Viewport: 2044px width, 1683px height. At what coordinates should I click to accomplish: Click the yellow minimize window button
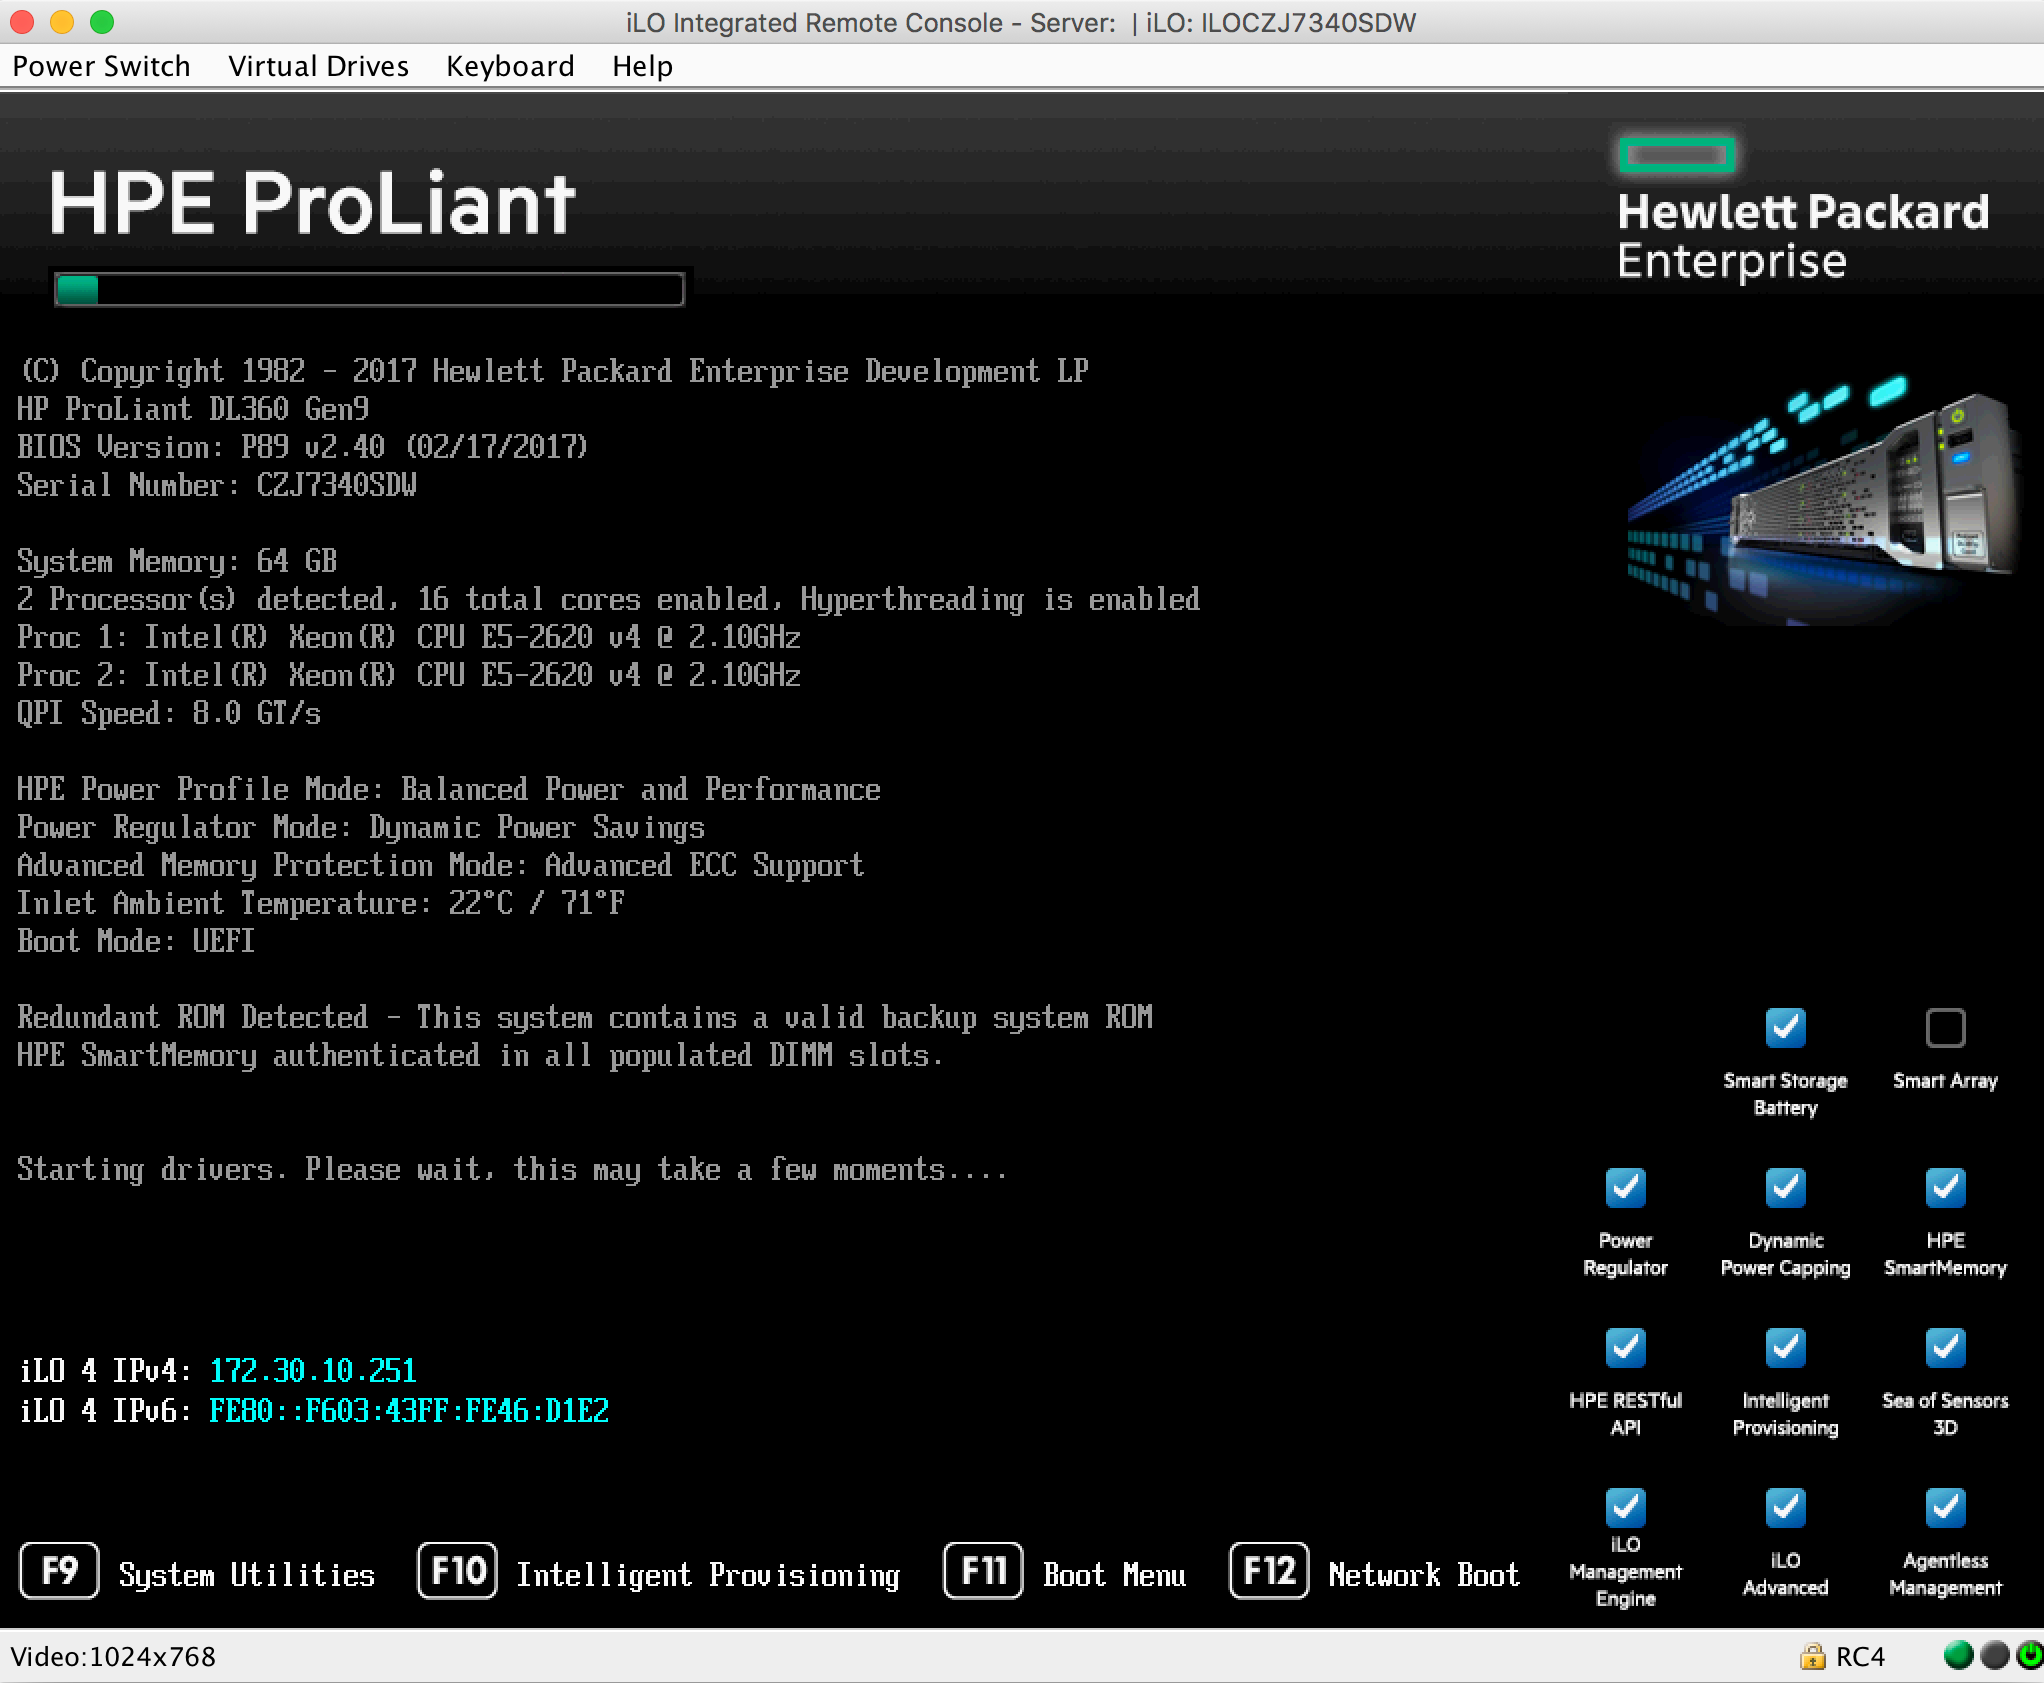coord(62,22)
